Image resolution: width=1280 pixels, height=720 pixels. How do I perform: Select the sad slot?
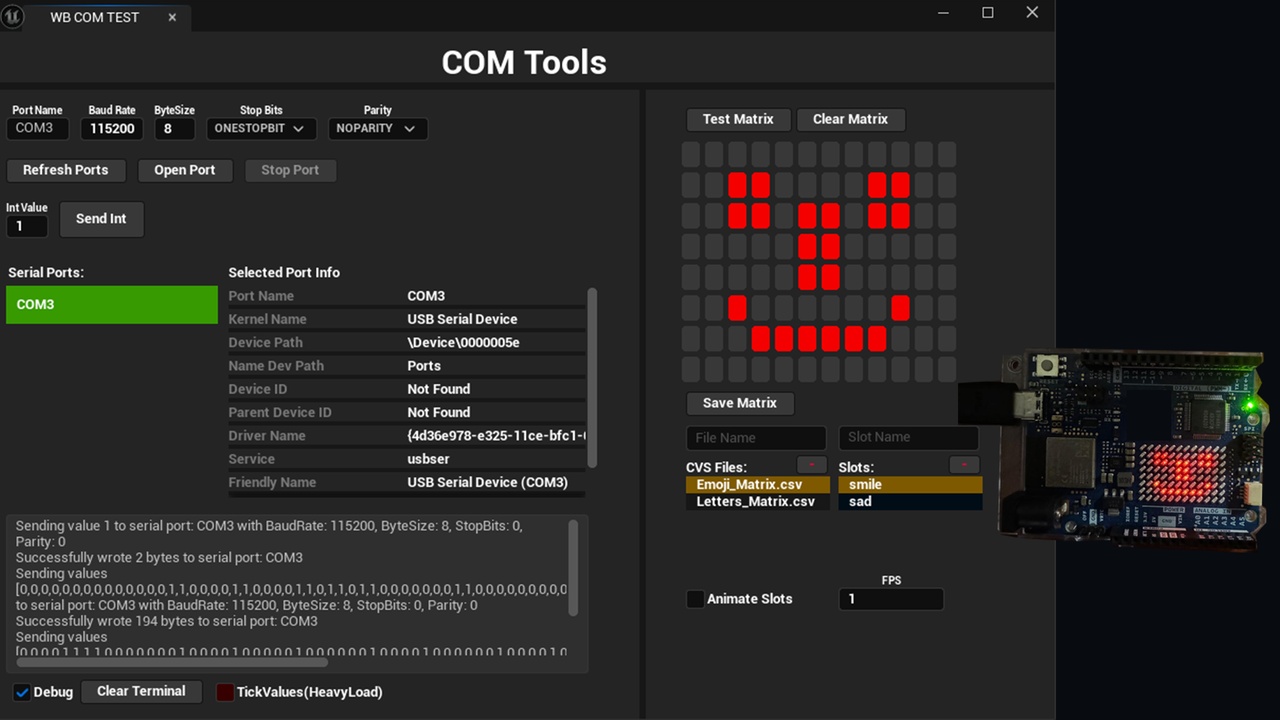coord(910,502)
